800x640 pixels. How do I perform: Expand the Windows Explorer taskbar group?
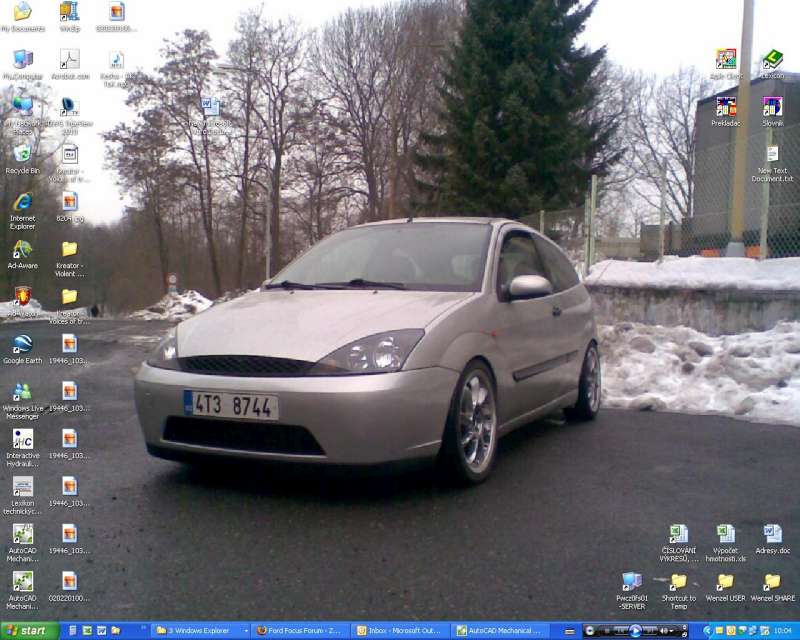pyautogui.click(x=200, y=631)
